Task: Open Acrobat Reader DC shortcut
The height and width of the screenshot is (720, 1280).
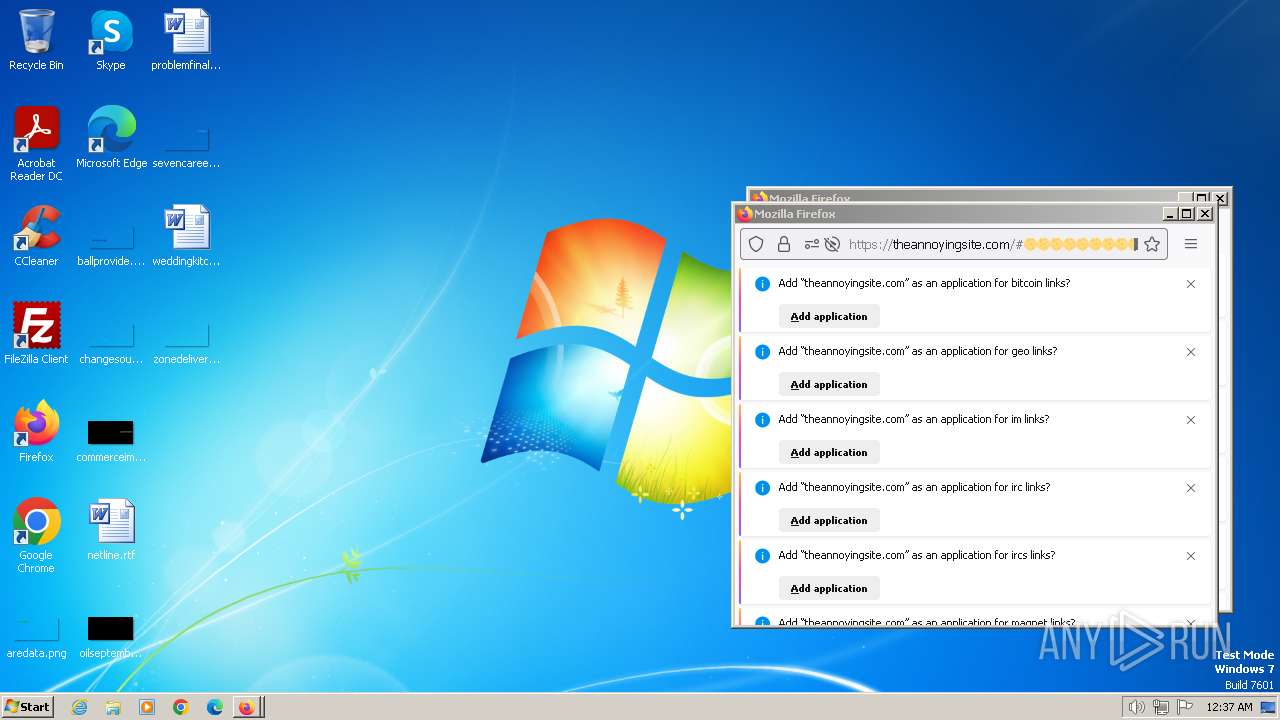Action: pyautogui.click(x=36, y=144)
